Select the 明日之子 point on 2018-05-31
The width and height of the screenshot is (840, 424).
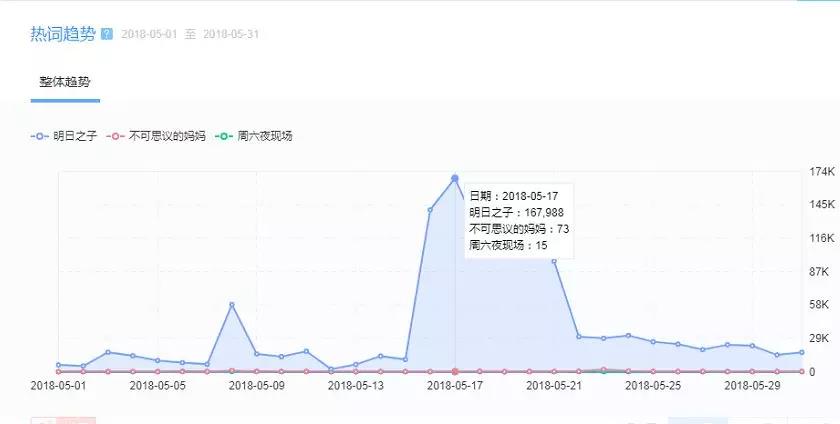pyautogui.click(x=802, y=352)
